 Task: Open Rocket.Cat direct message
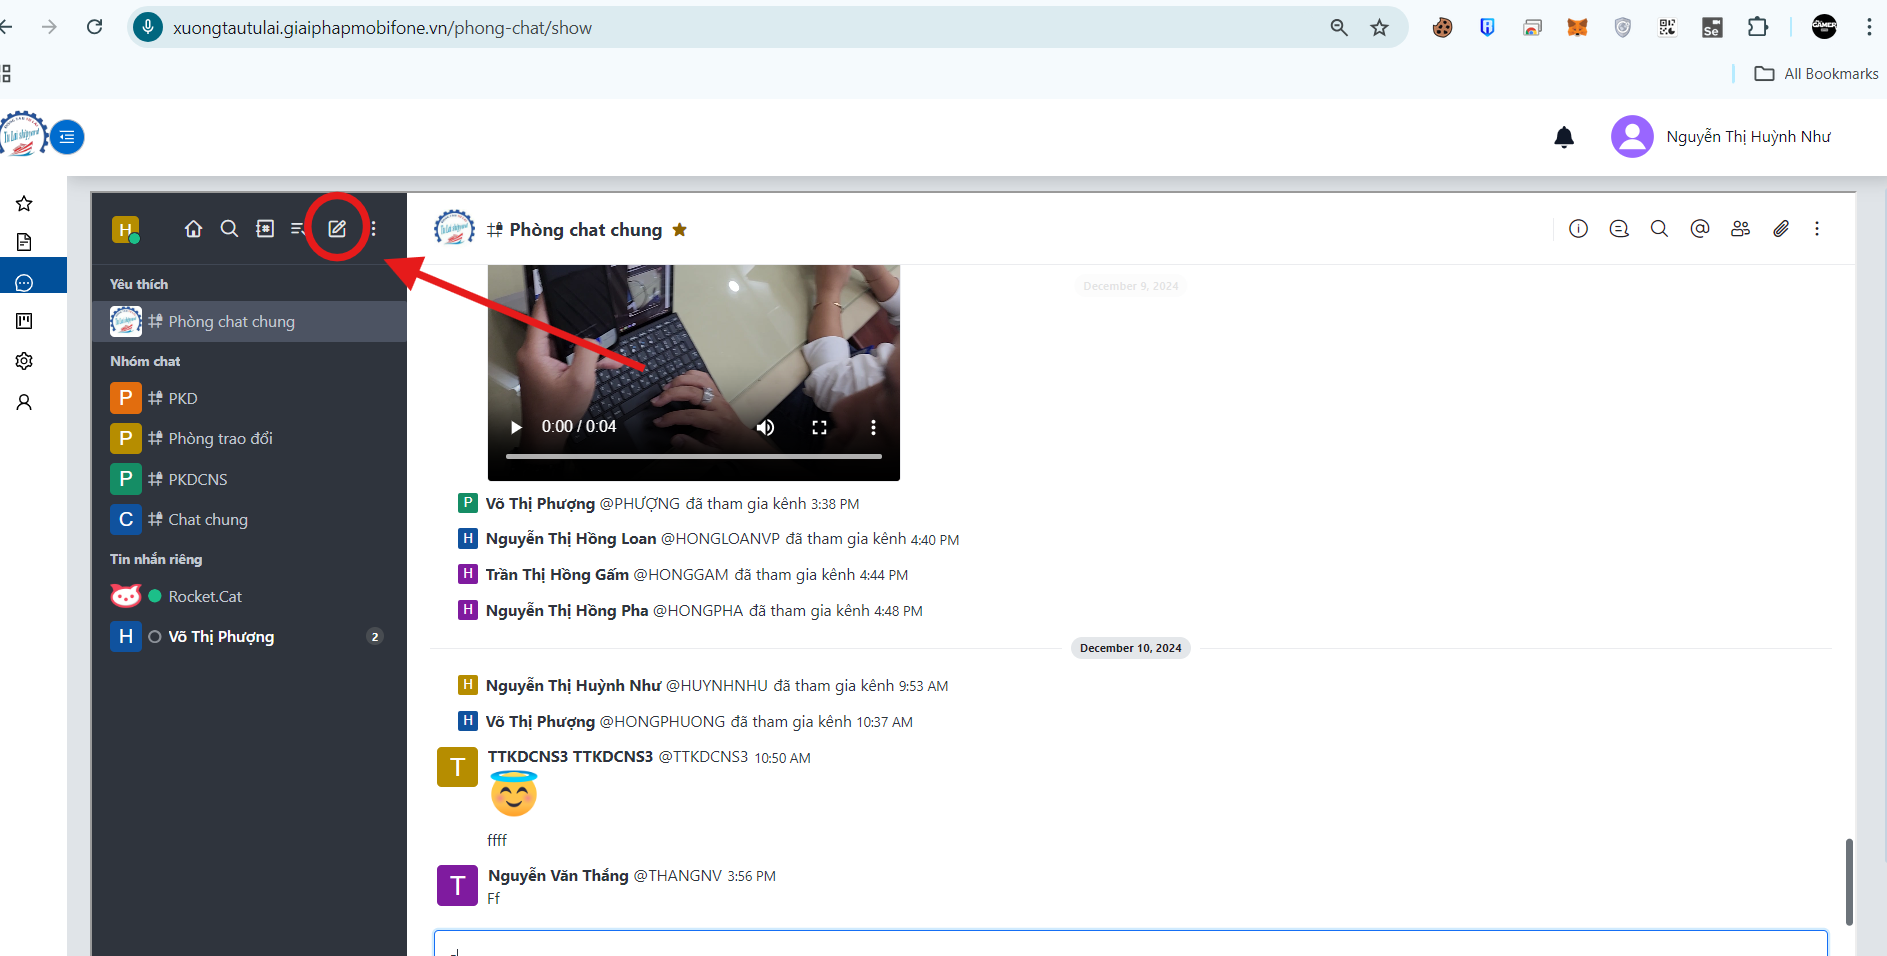pyautogui.click(x=249, y=596)
